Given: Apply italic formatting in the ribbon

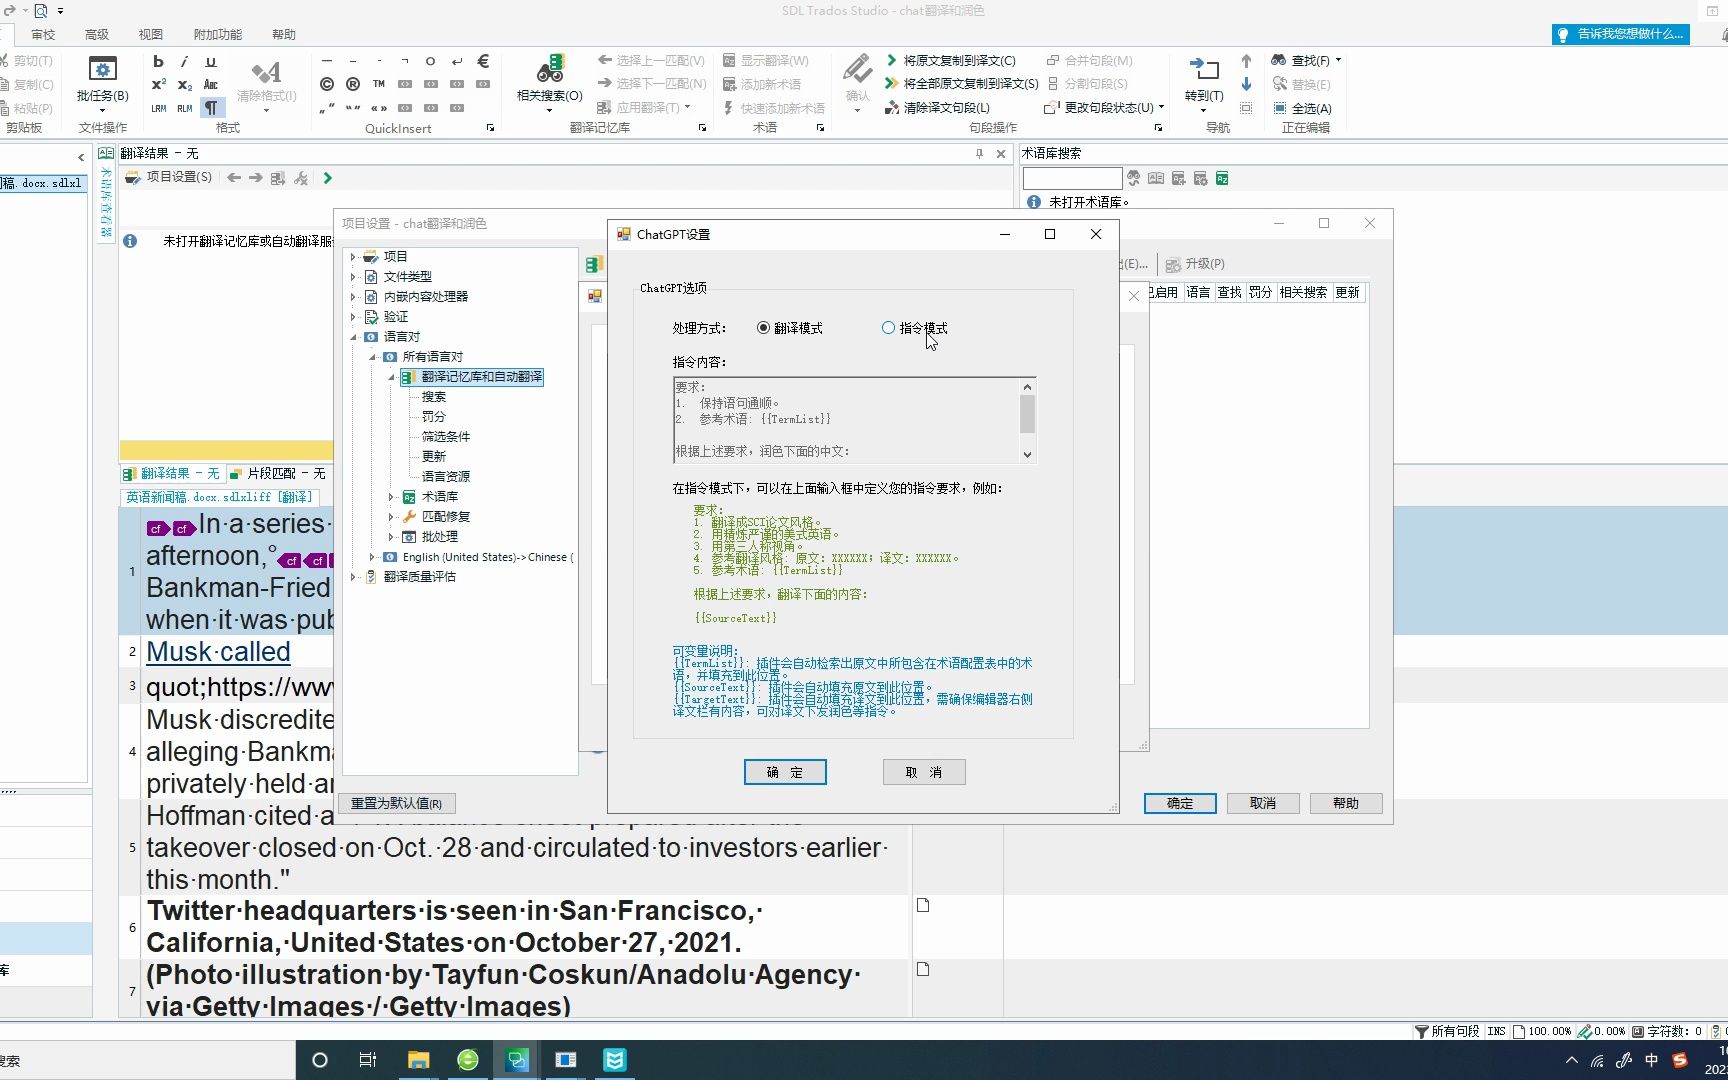Looking at the screenshot, I should coord(184,61).
